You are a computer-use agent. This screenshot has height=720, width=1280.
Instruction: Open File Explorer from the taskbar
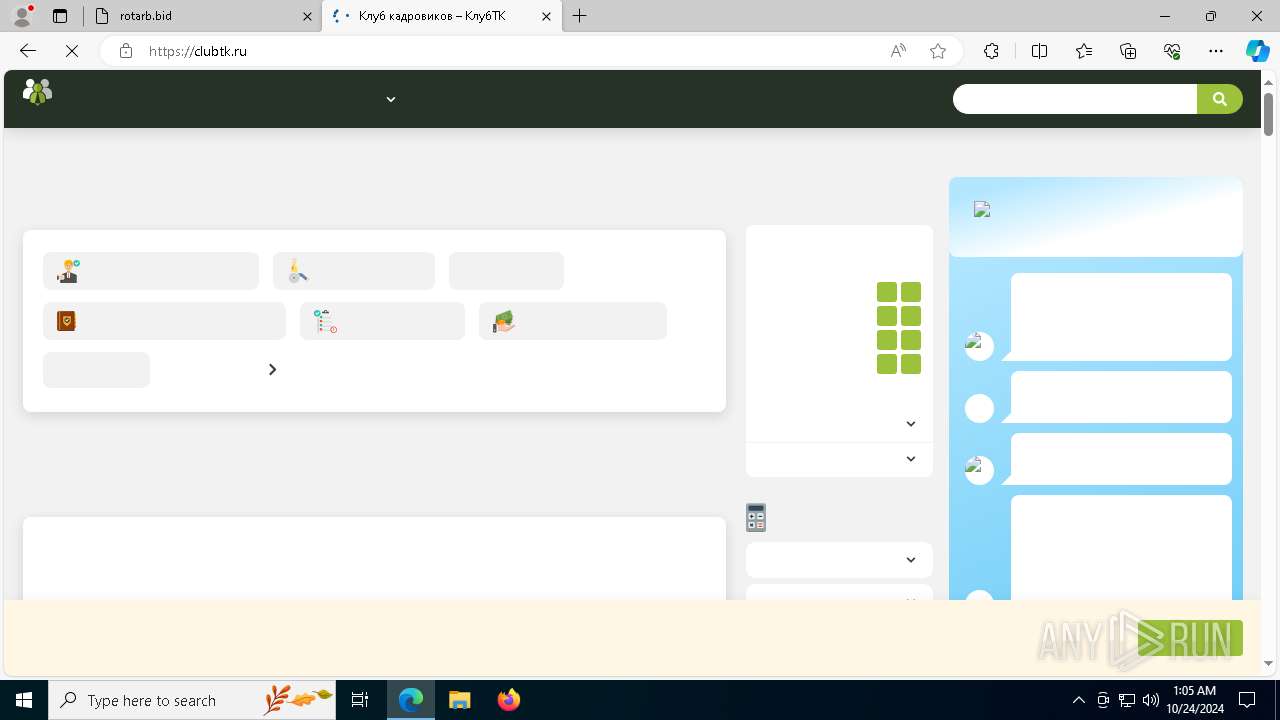(460, 700)
